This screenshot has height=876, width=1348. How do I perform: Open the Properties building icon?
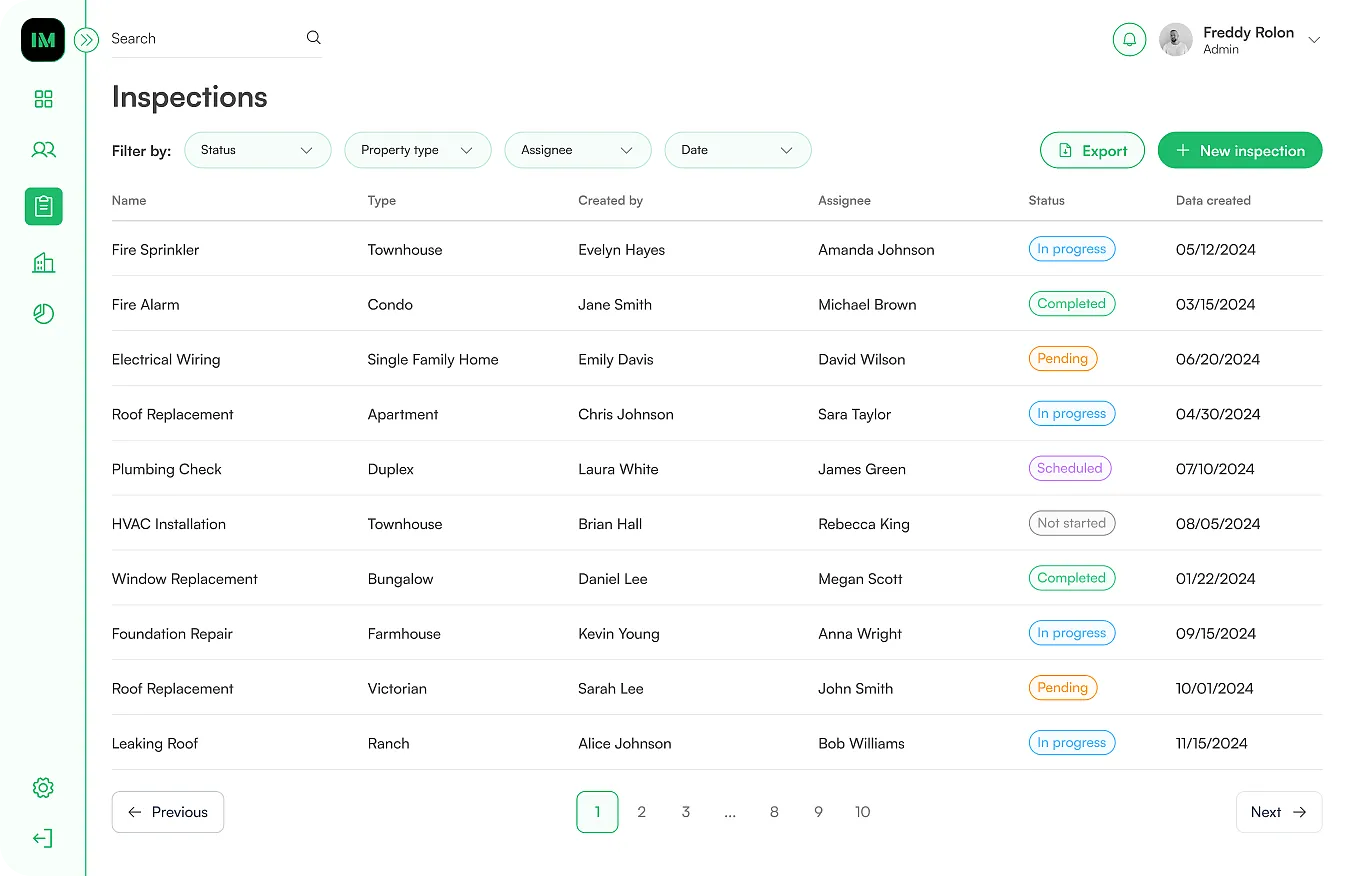point(43,262)
